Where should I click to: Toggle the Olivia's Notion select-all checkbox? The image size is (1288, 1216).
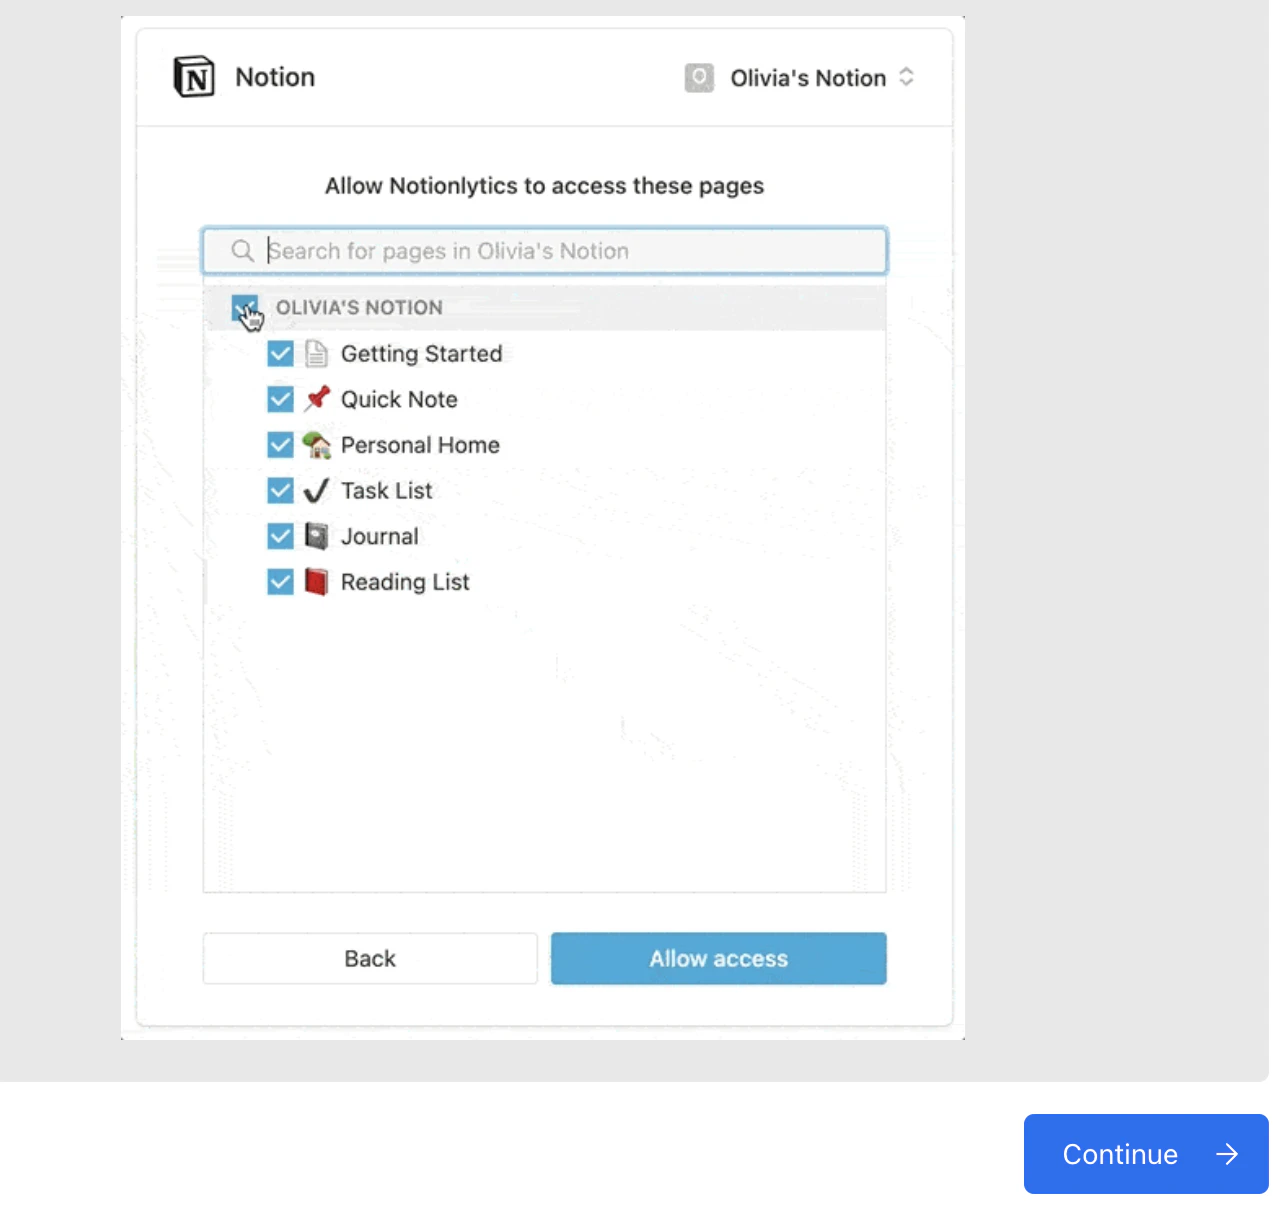click(x=244, y=308)
